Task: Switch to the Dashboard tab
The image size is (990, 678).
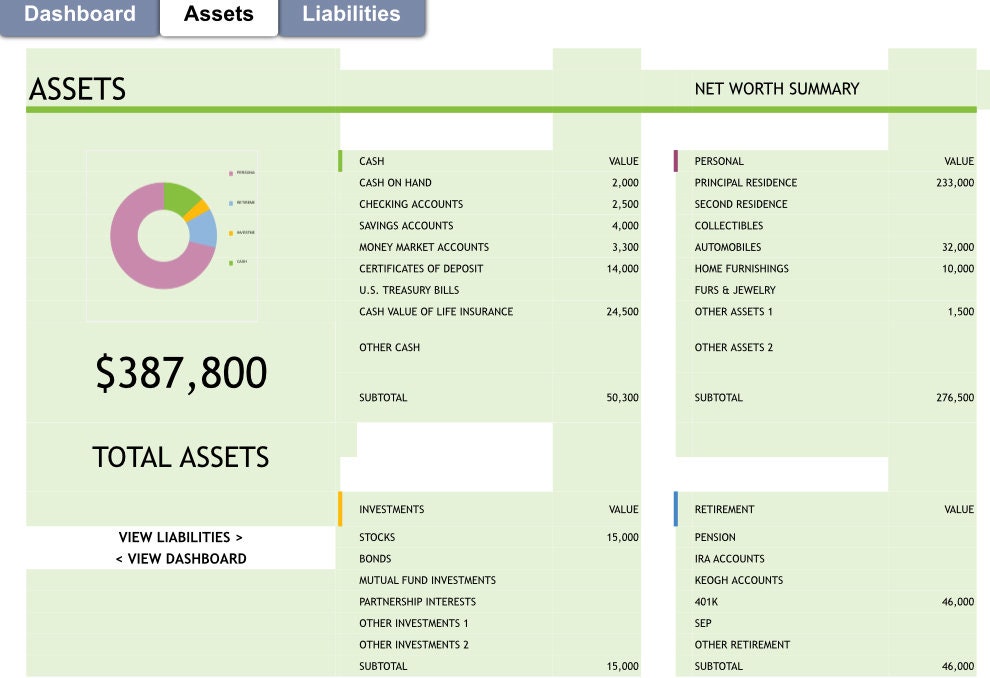Action: point(80,14)
